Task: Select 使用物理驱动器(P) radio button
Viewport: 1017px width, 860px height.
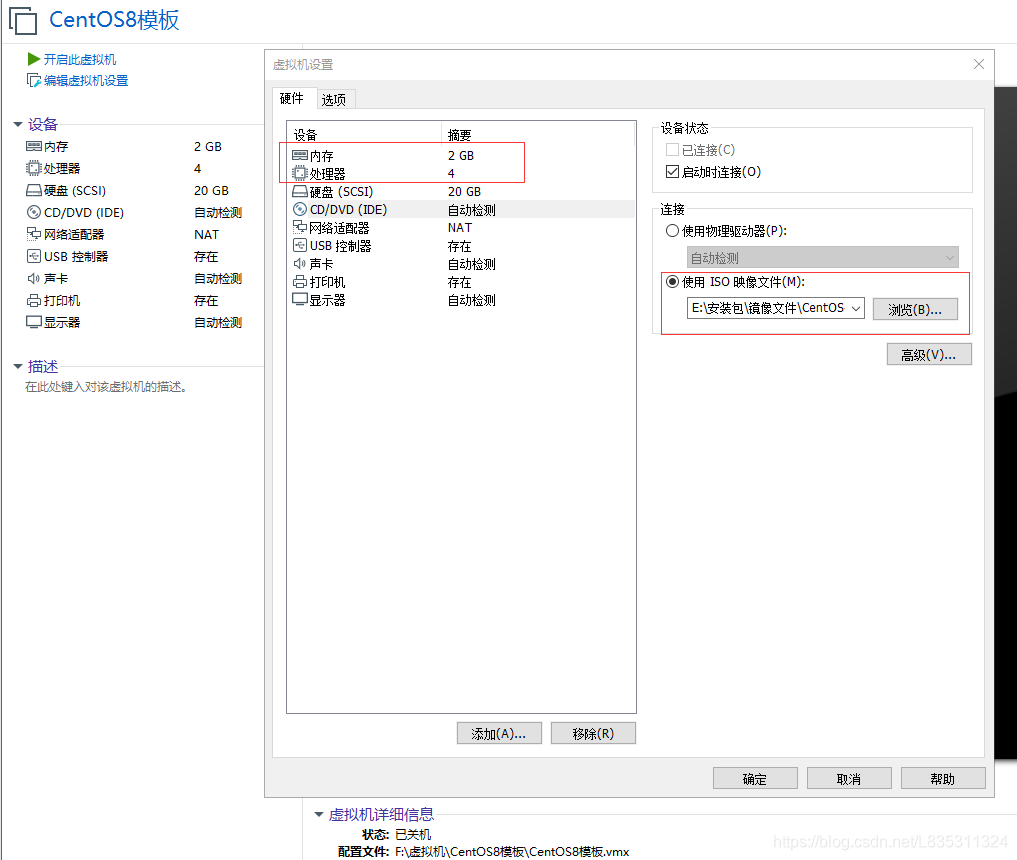Action: (x=672, y=231)
